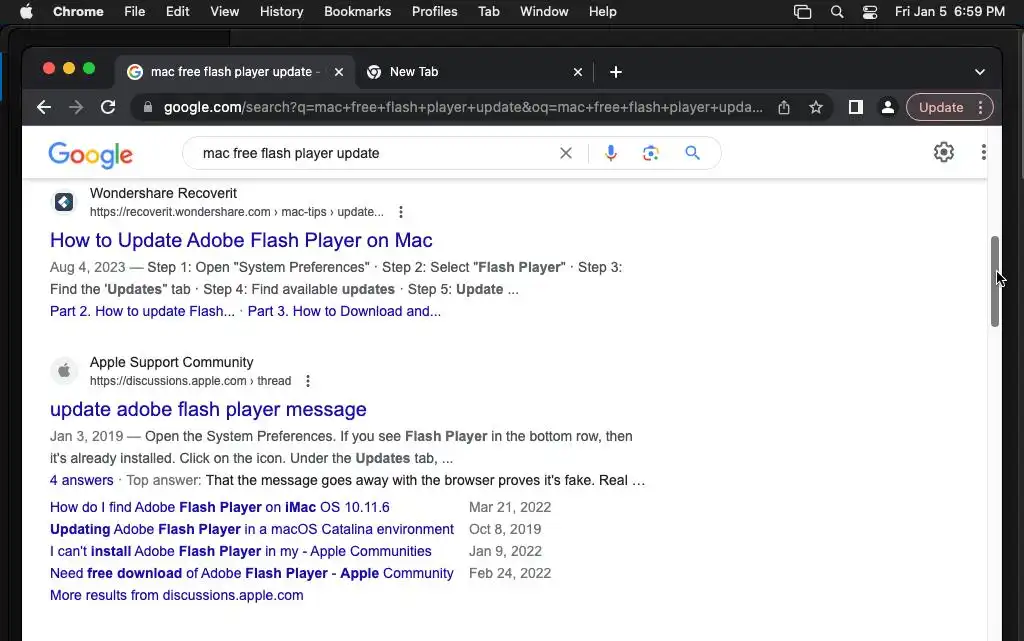This screenshot has height=641, width=1024.
Task: Open Google quick settings gear
Action: pyautogui.click(x=944, y=152)
